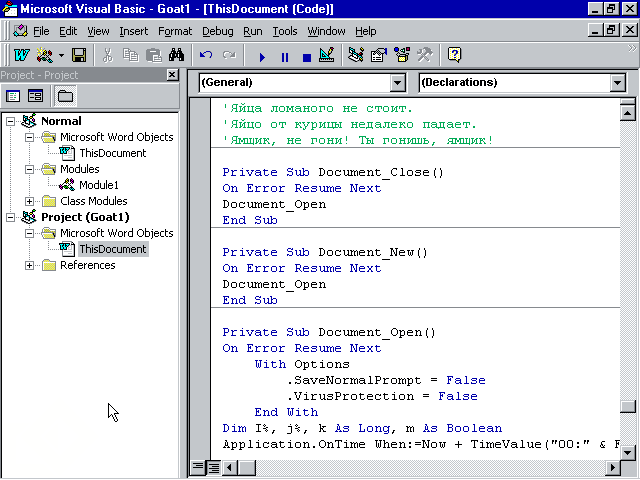Image resolution: width=640 pixels, height=480 pixels.
Task: Open the Edit menu
Action: (x=68, y=31)
